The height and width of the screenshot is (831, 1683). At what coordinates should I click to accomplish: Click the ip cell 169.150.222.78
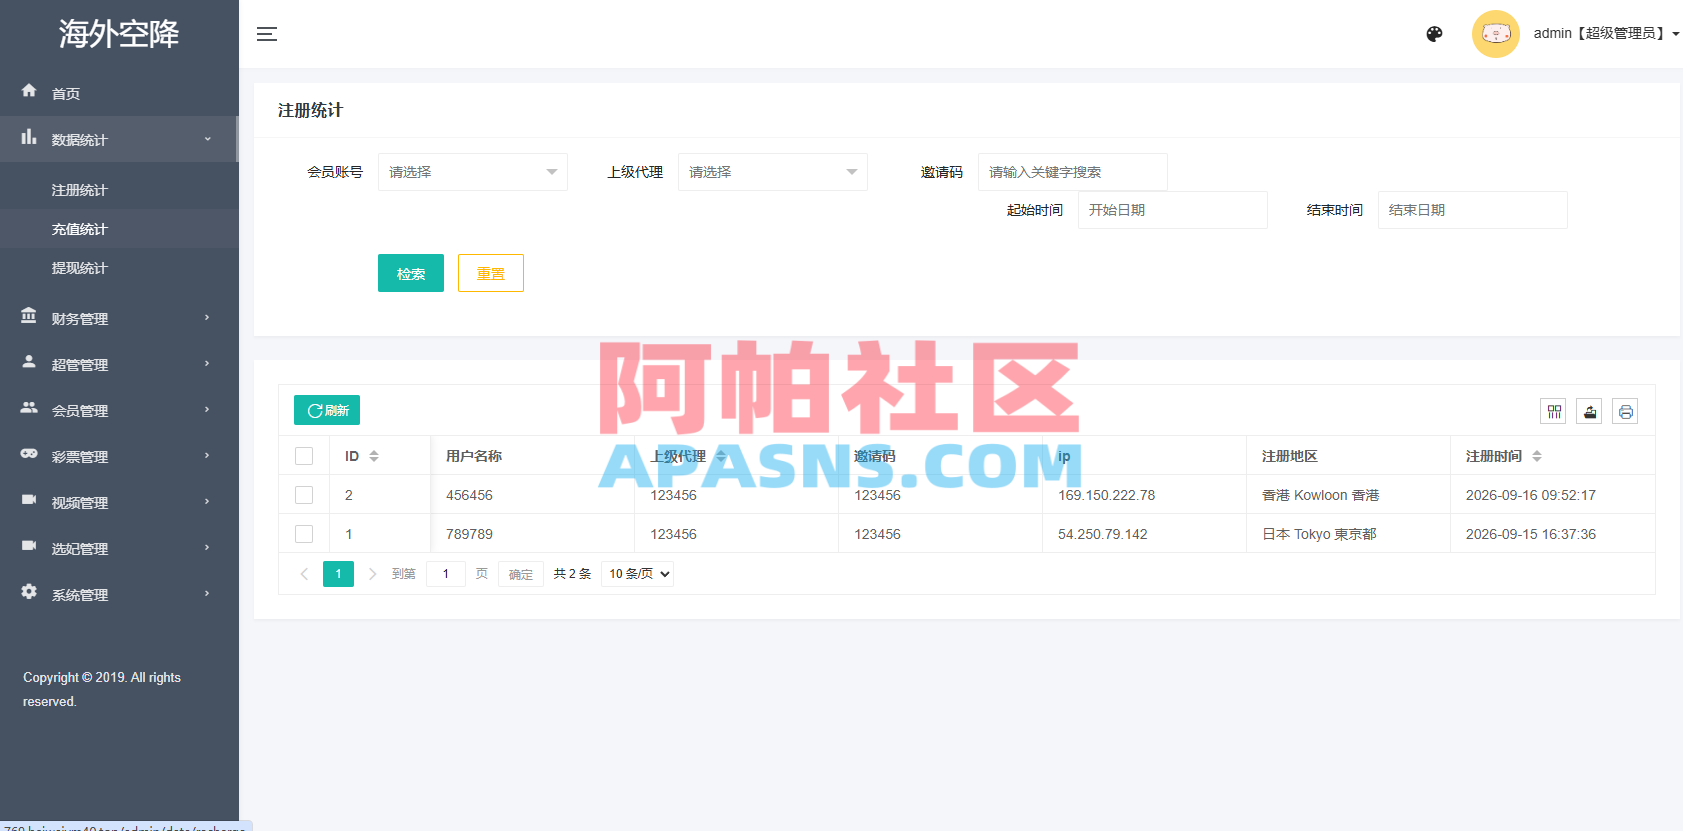point(1107,495)
